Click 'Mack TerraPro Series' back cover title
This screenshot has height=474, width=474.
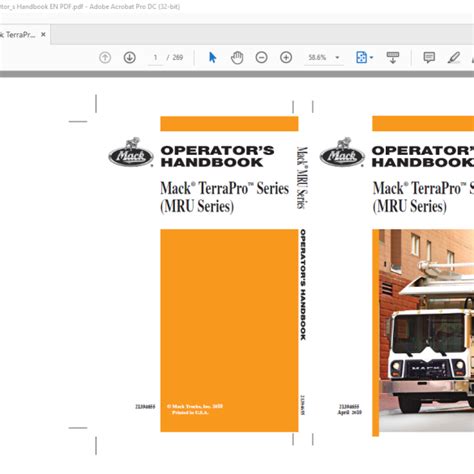click(x=225, y=188)
